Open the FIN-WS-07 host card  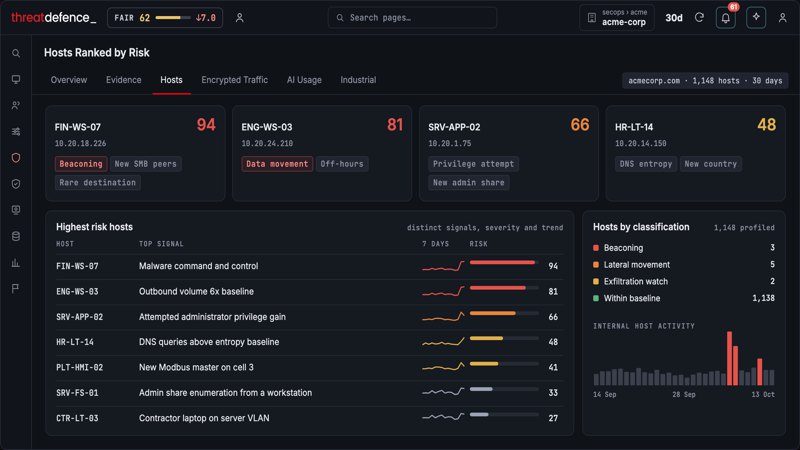[x=135, y=154]
